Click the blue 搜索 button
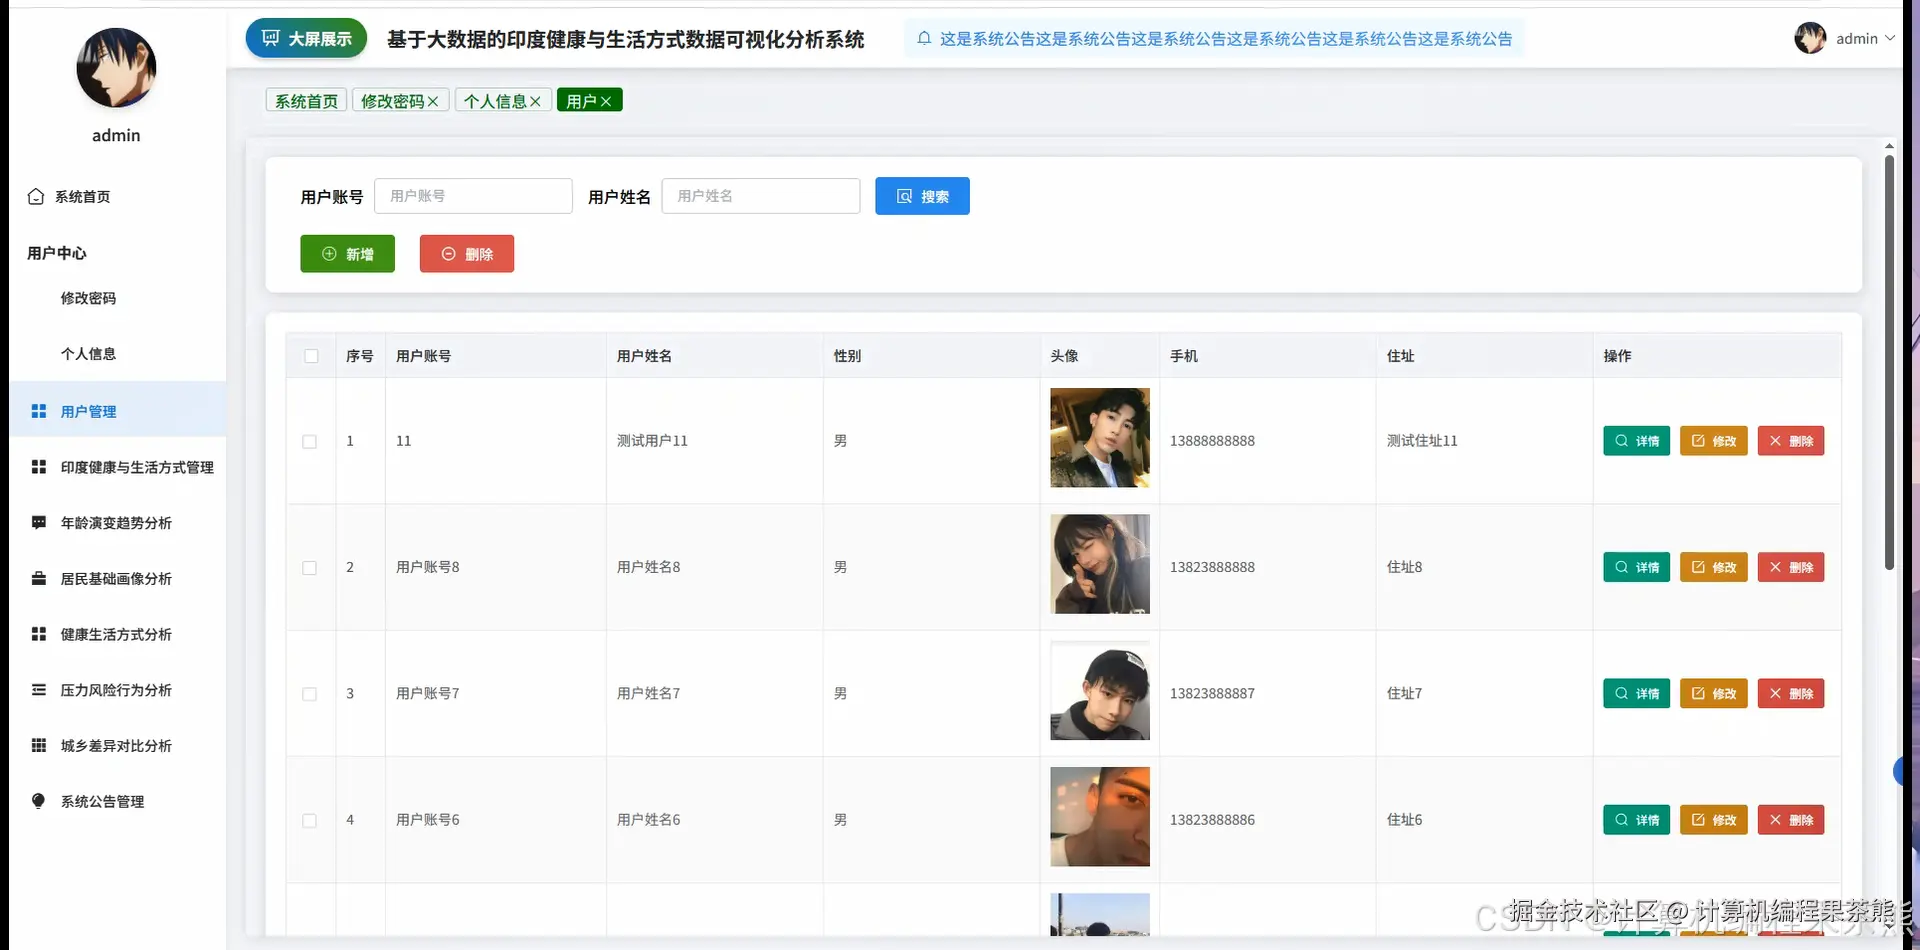The image size is (1920, 950). pyautogui.click(x=922, y=196)
